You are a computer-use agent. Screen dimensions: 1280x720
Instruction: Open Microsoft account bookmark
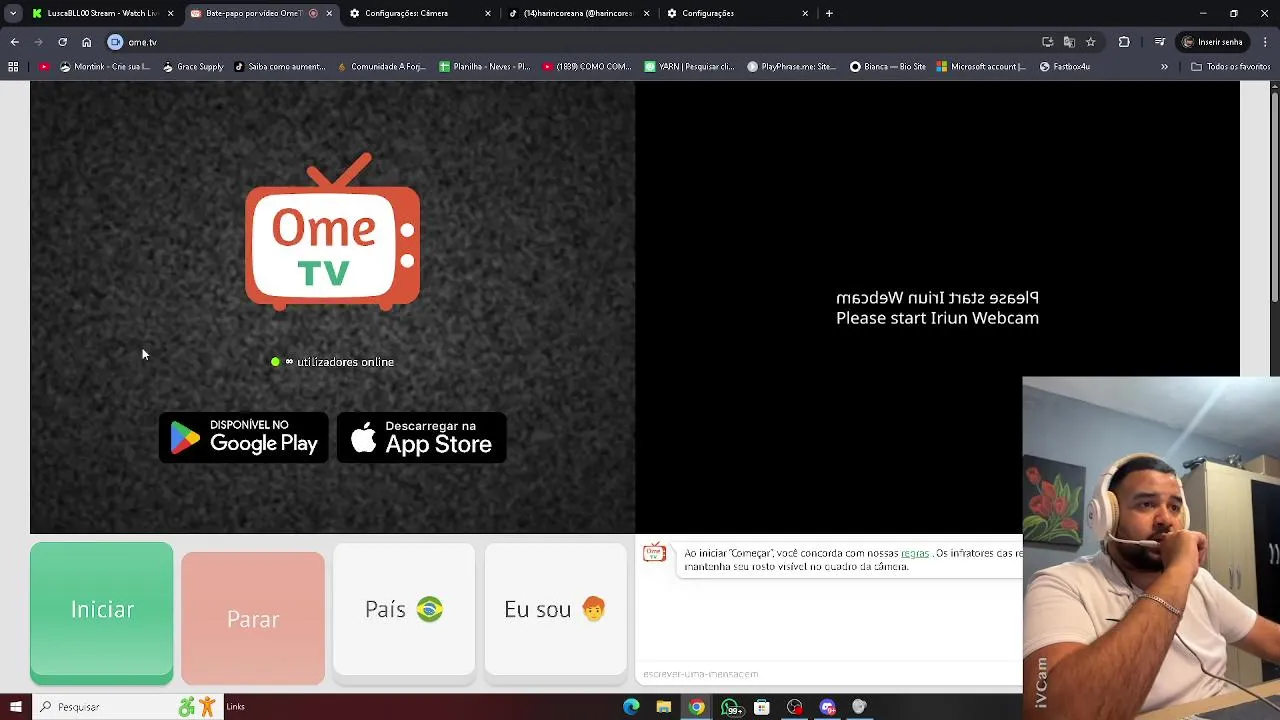[982, 67]
